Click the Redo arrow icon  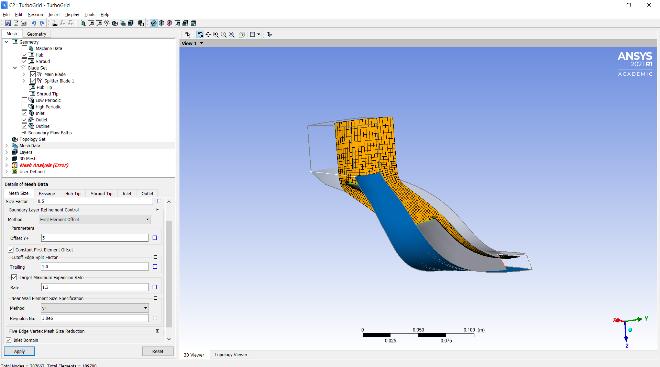(42, 23)
